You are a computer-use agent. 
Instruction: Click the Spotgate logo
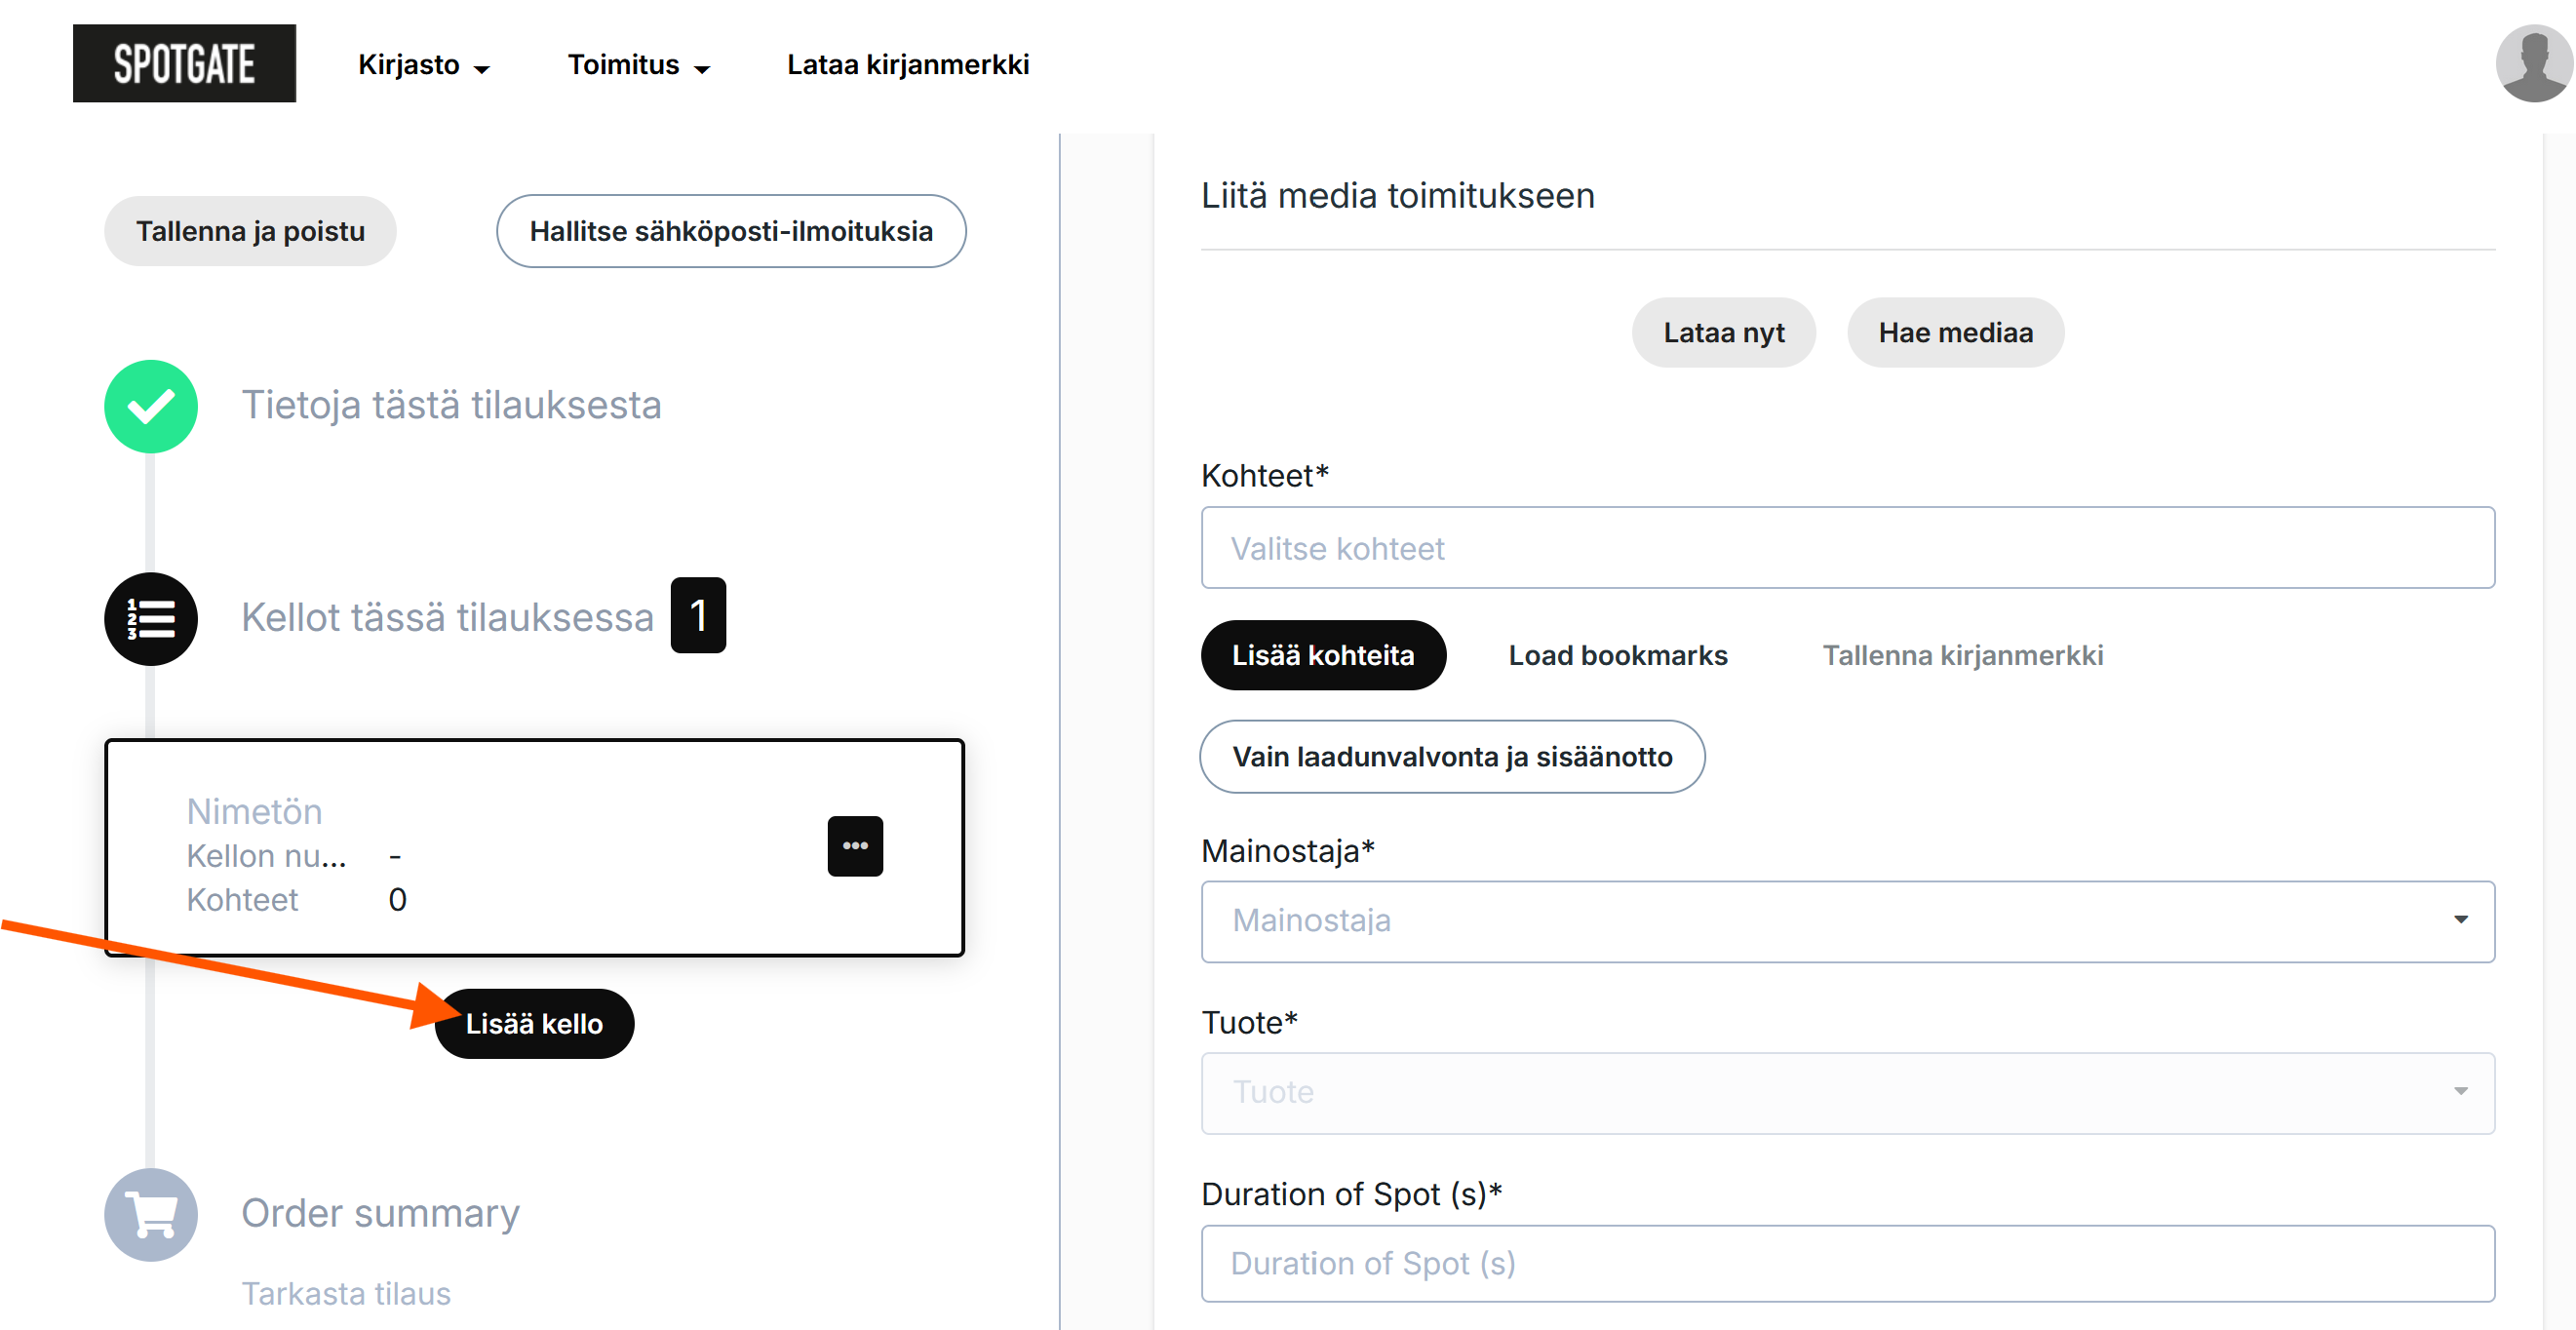184,64
